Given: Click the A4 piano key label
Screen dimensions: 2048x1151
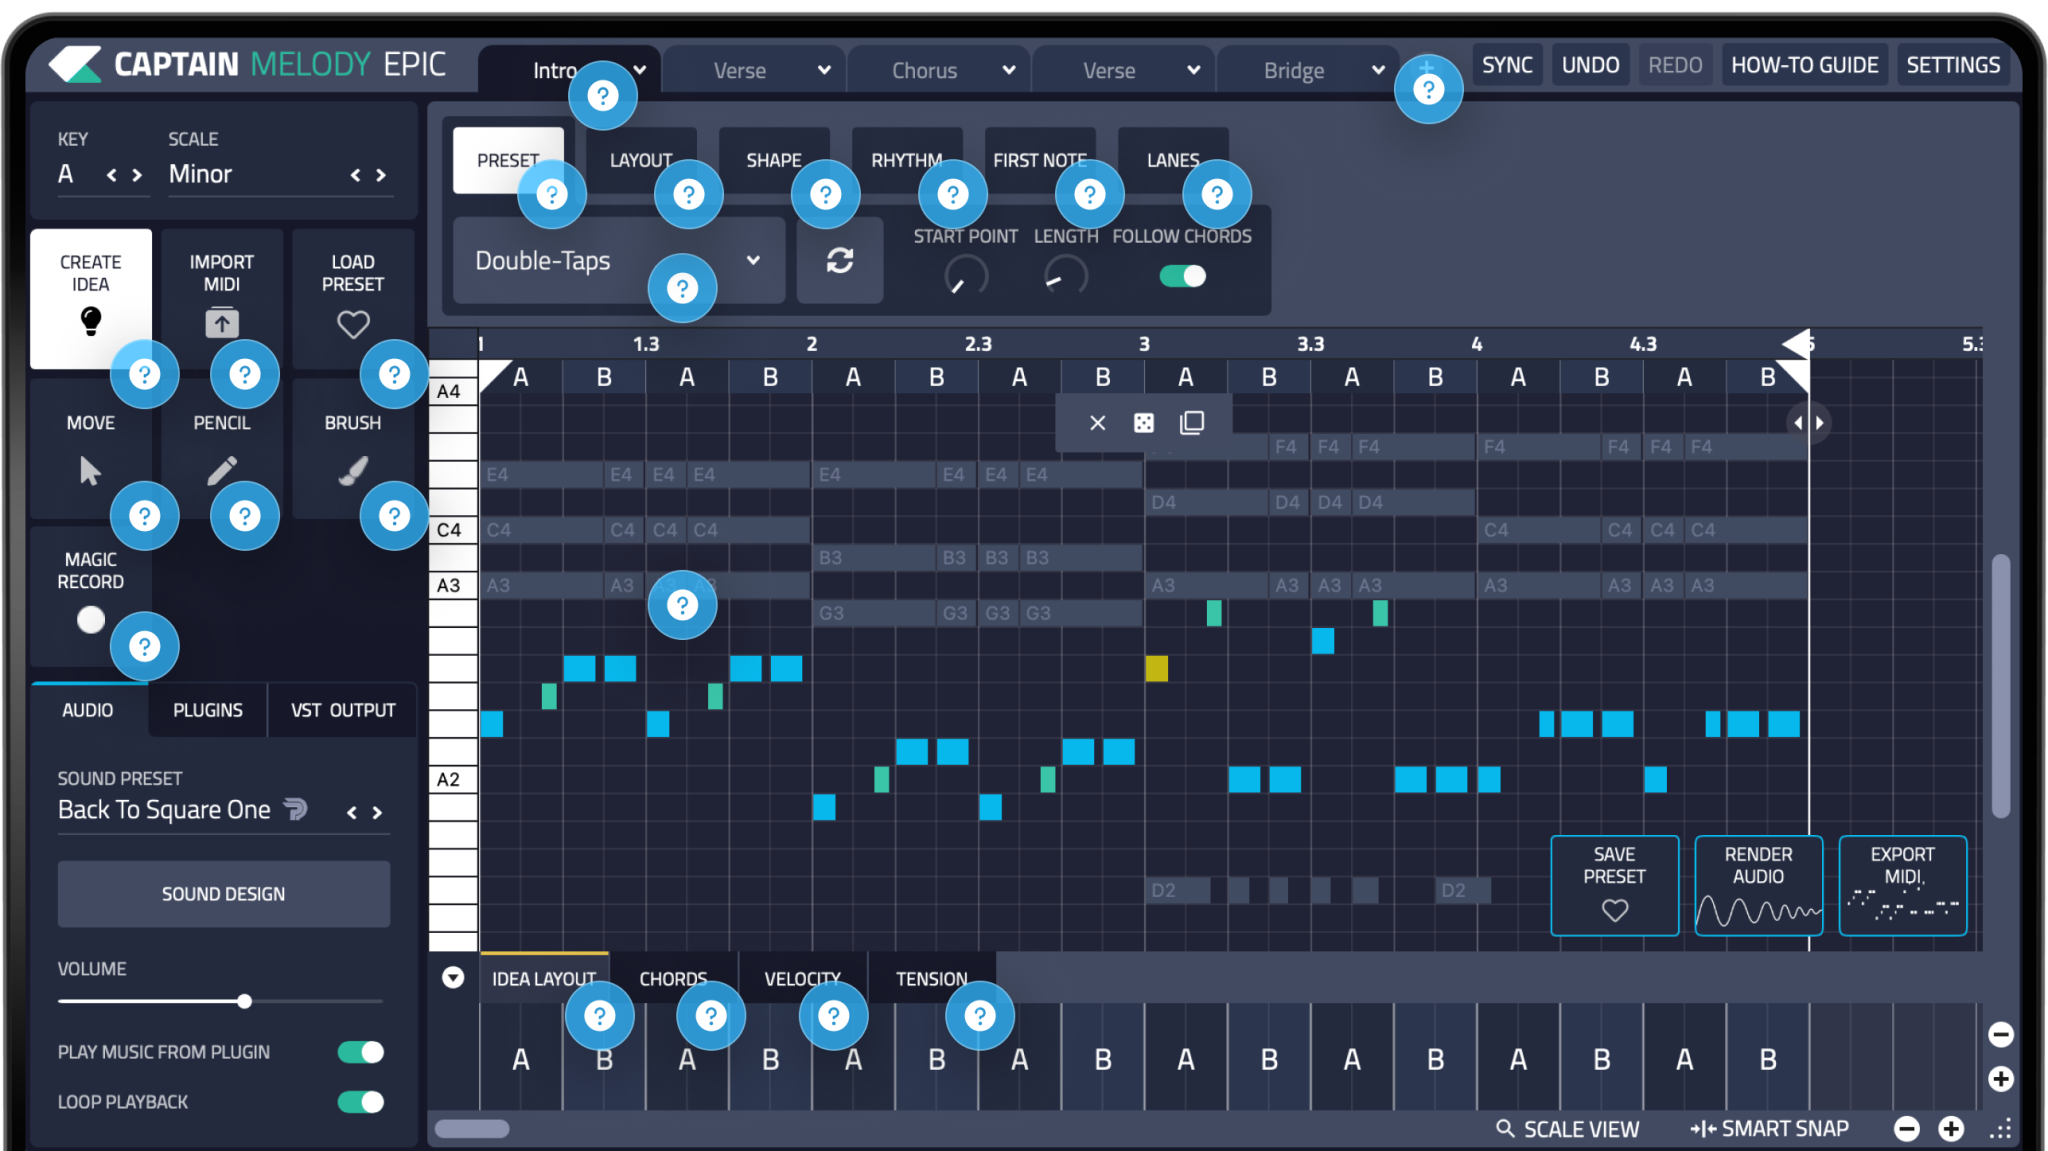Looking at the screenshot, I should pos(449,391).
